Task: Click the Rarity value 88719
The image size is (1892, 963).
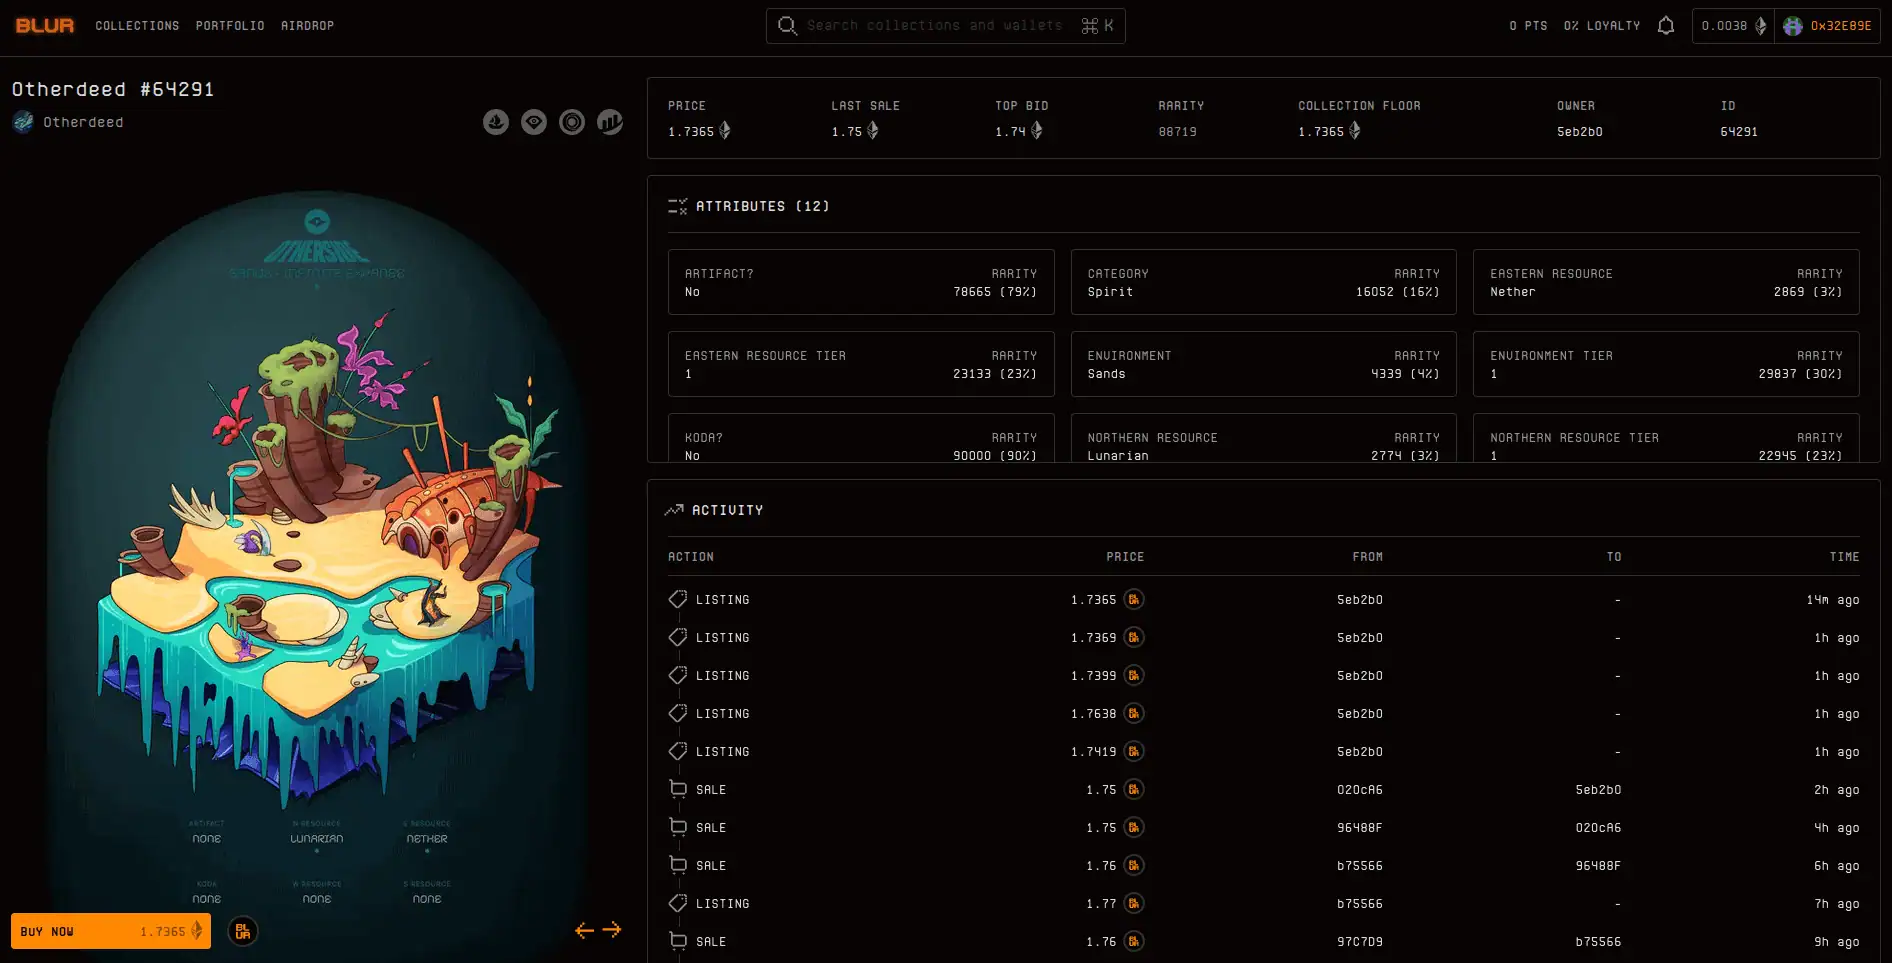Action: coord(1177,132)
